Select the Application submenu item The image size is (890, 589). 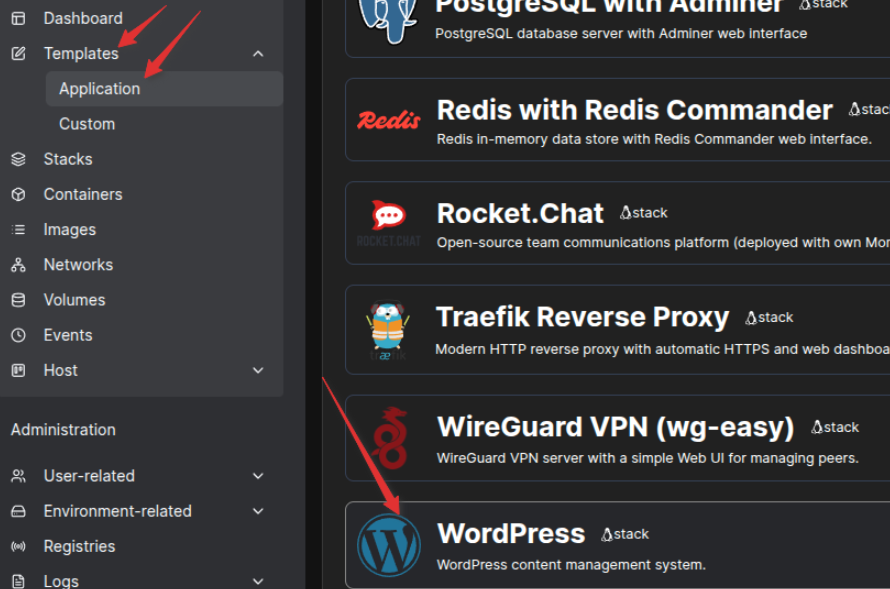coord(165,89)
